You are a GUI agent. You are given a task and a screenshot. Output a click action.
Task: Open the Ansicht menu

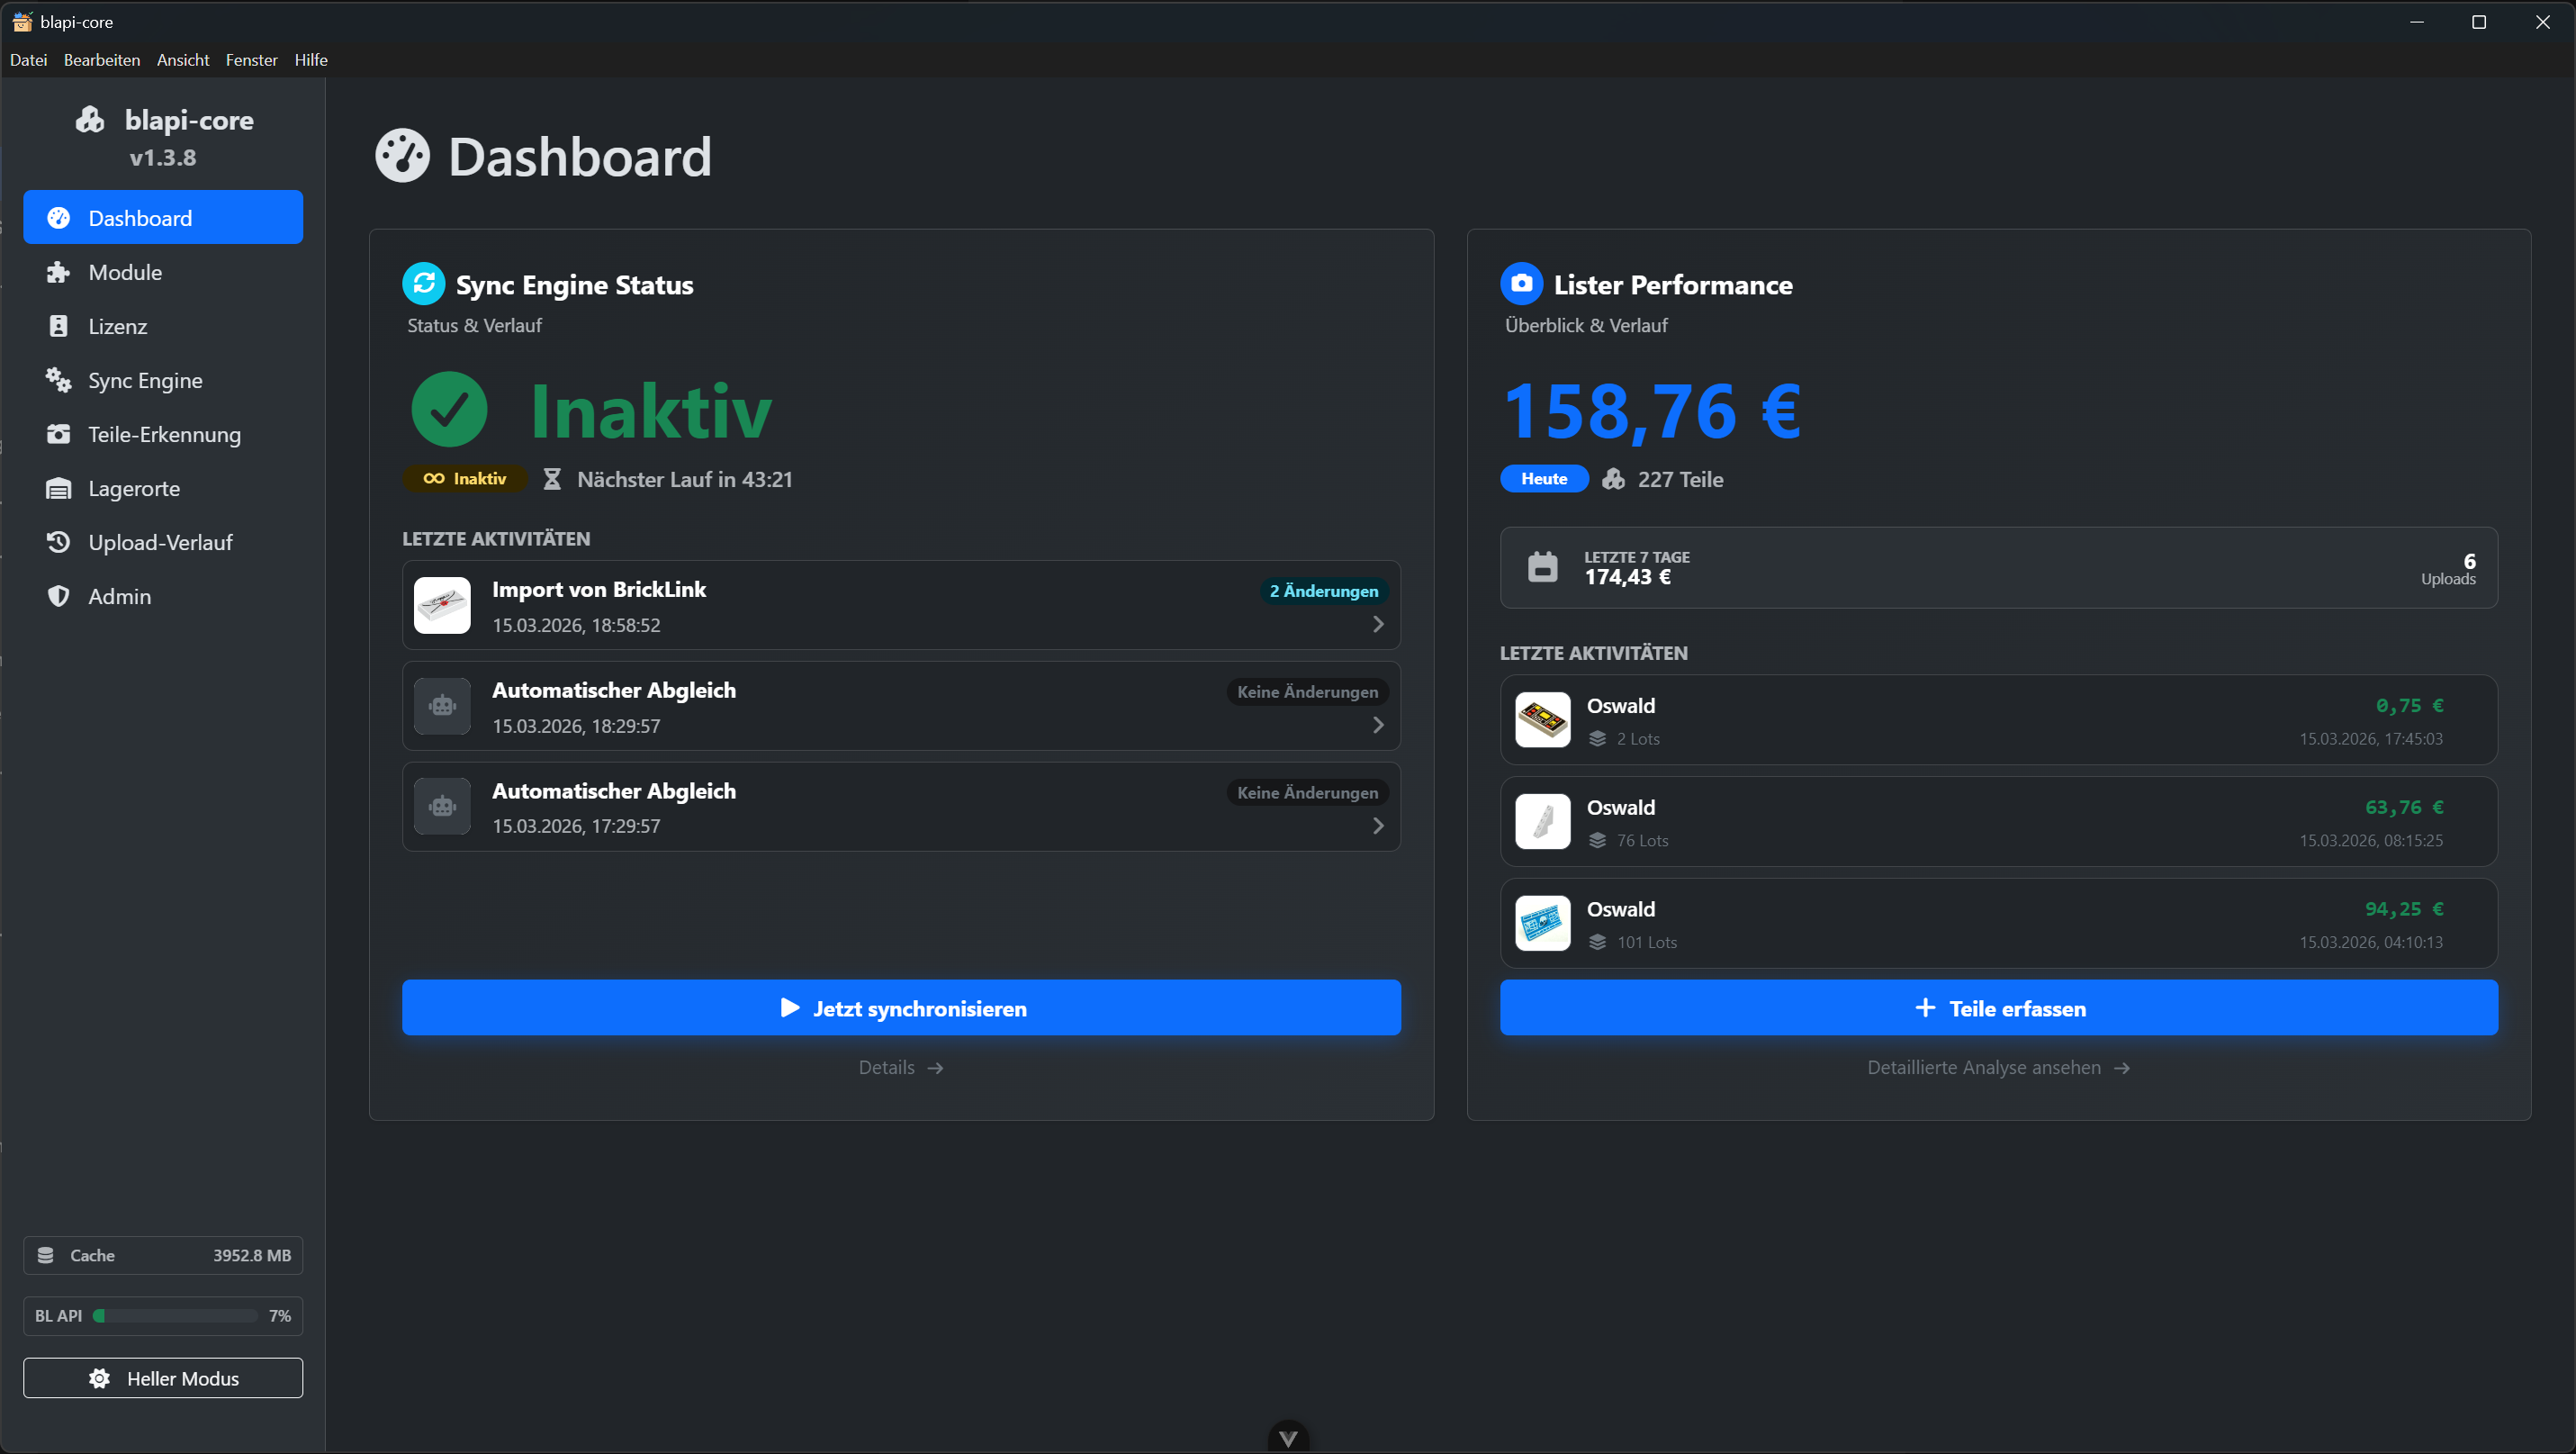pos(183,60)
